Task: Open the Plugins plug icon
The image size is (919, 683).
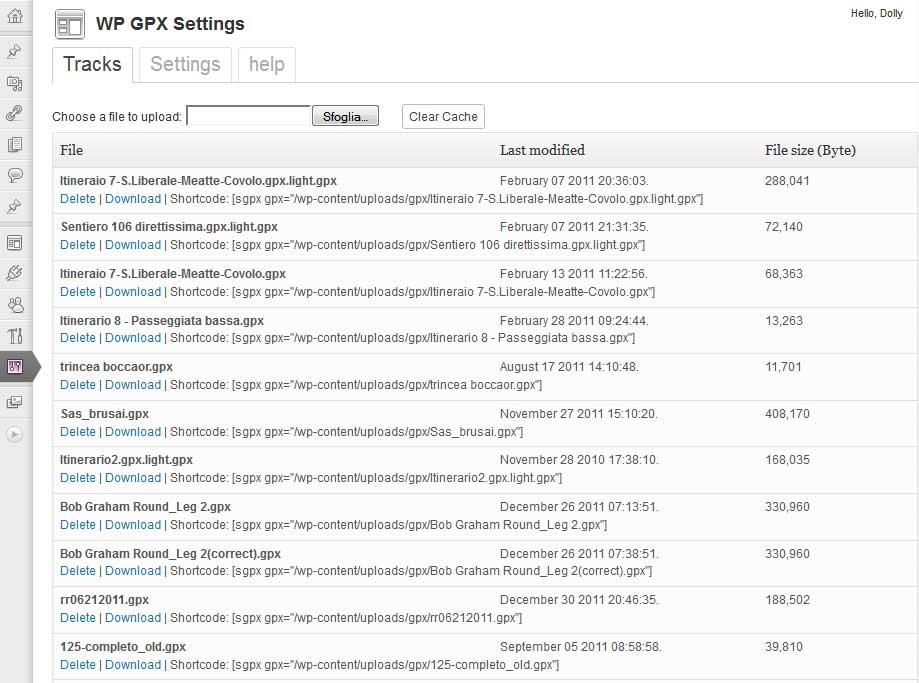Action: (x=15, y=273)
